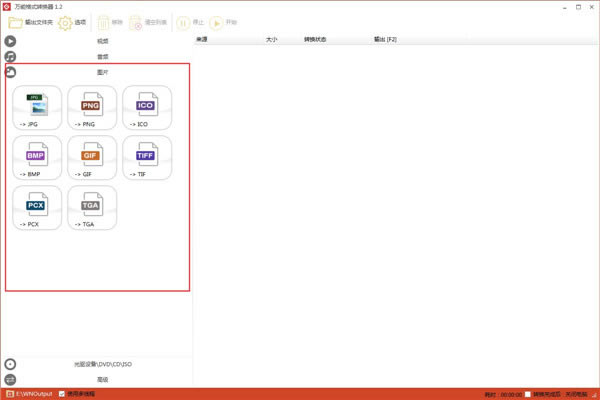Choose the -> BMP image conversion

pos(37,158)
